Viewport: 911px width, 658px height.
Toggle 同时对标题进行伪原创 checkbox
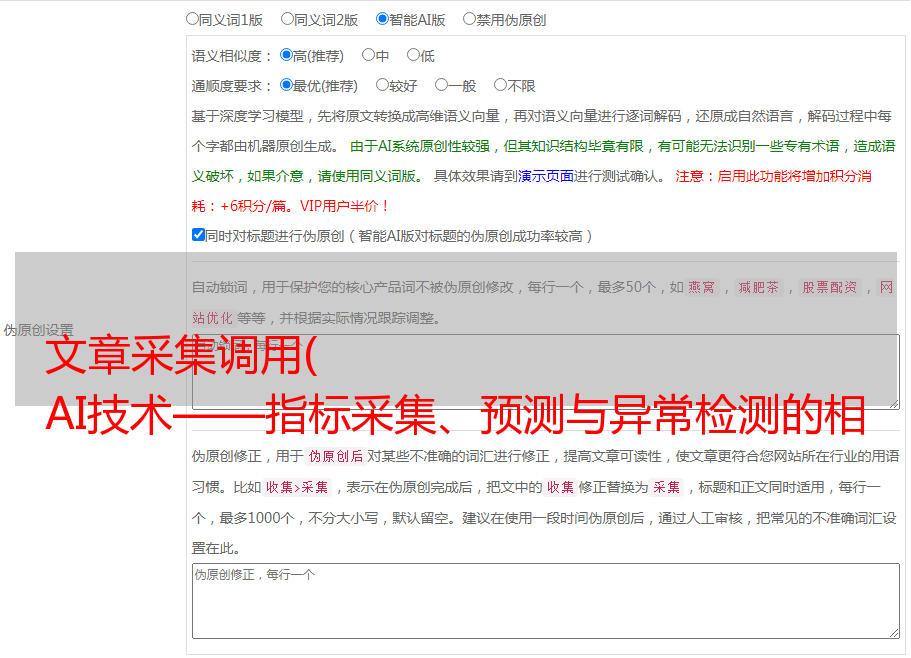[x=198, y=235]
